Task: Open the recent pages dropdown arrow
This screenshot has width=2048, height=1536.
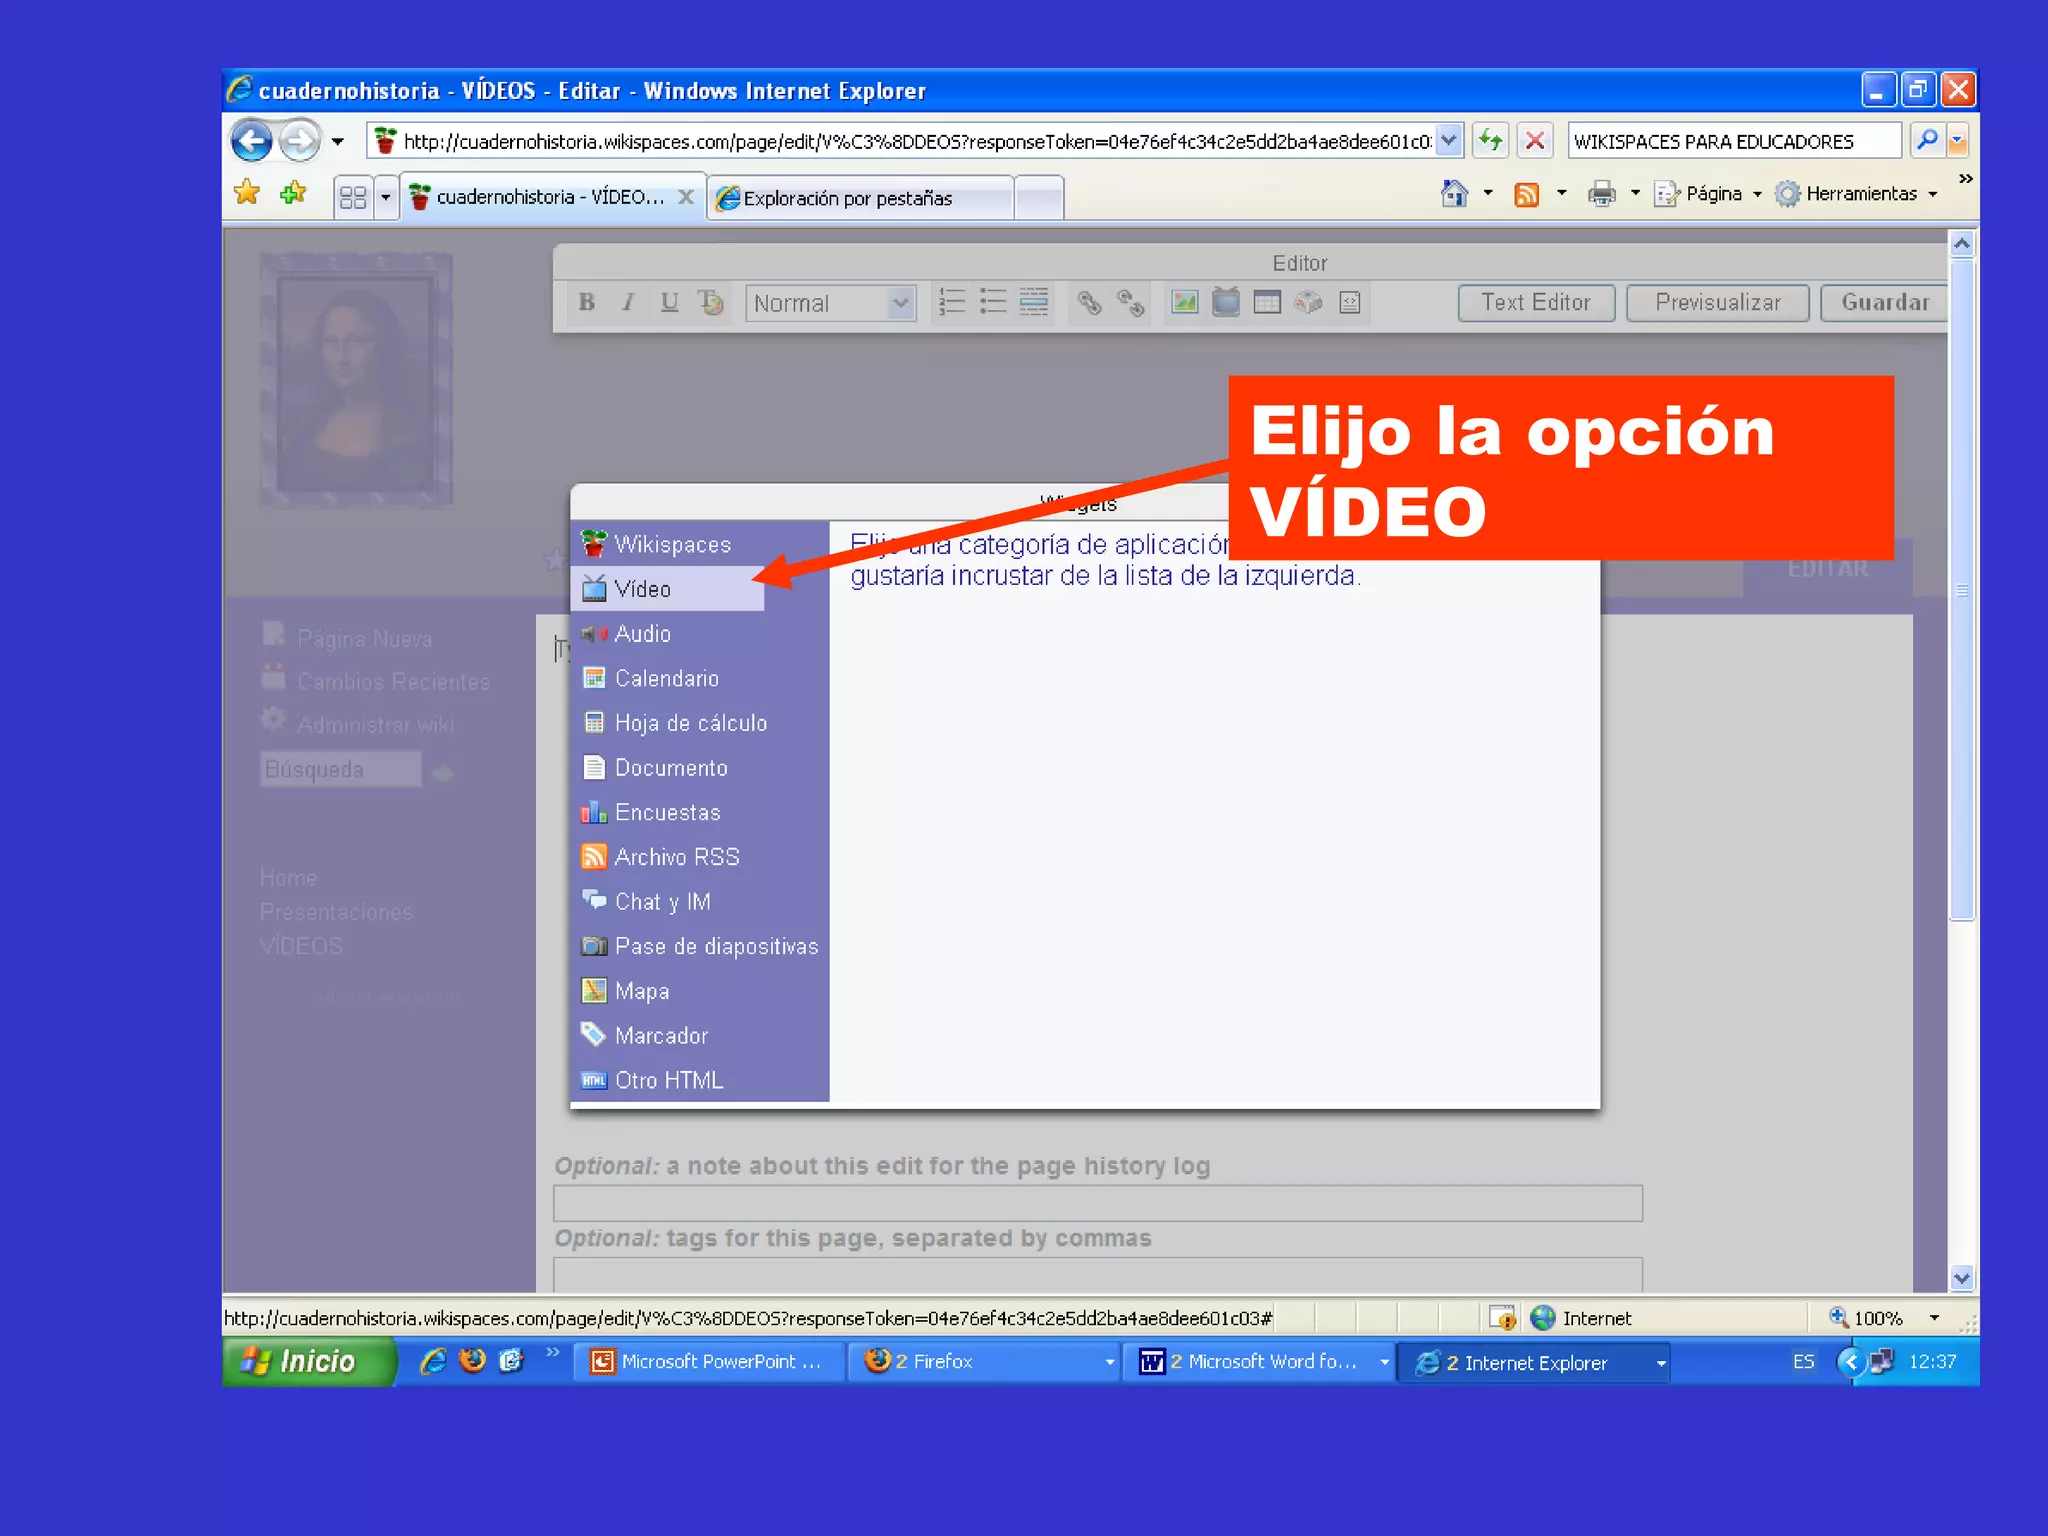Action: click(338, 142)
